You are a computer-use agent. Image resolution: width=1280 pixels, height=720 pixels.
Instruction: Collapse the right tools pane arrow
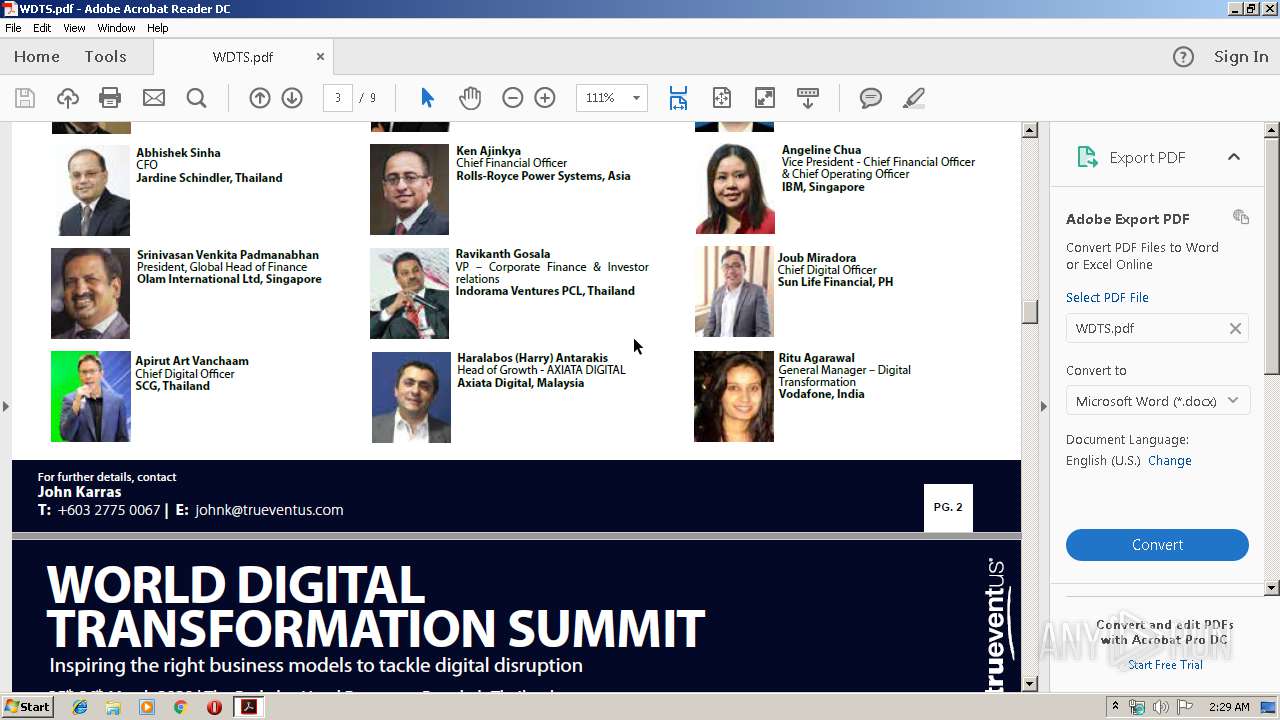point(1044,406)
